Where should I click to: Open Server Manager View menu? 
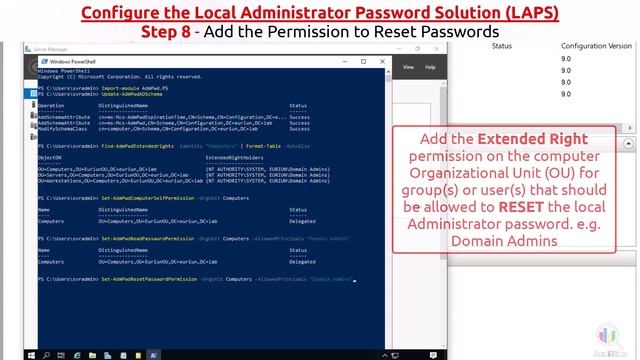[408, 67]
